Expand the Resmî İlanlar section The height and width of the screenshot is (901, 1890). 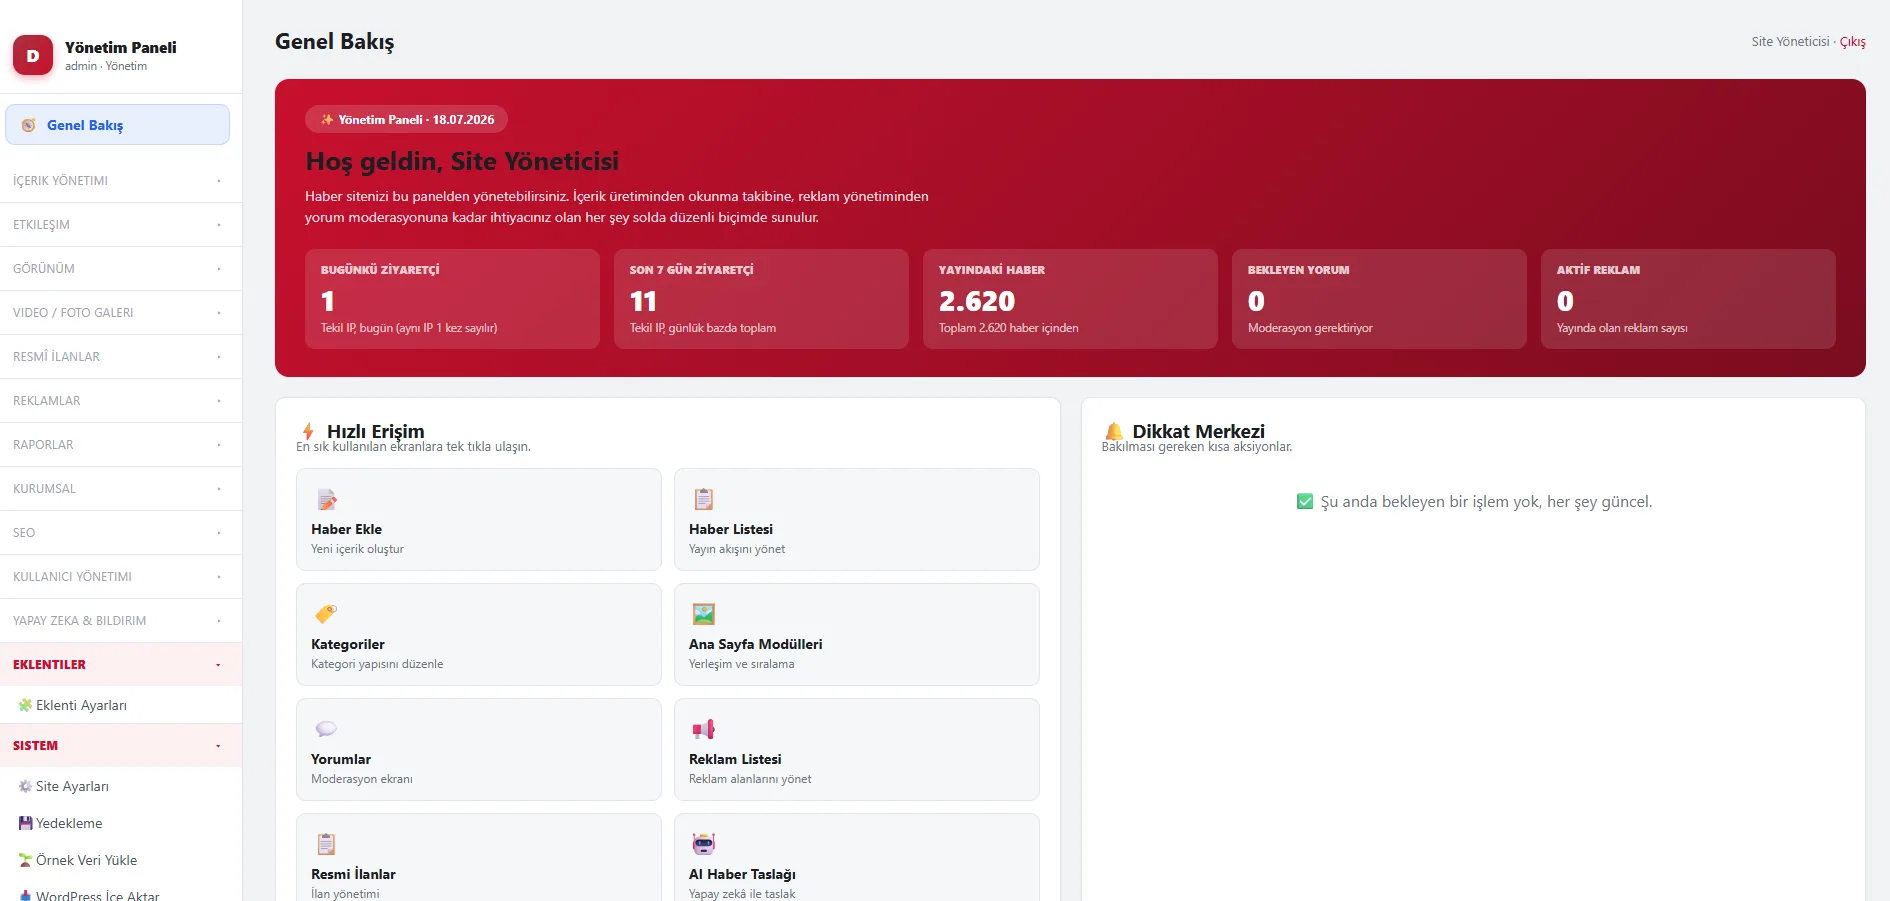click(x=121, y=357)
